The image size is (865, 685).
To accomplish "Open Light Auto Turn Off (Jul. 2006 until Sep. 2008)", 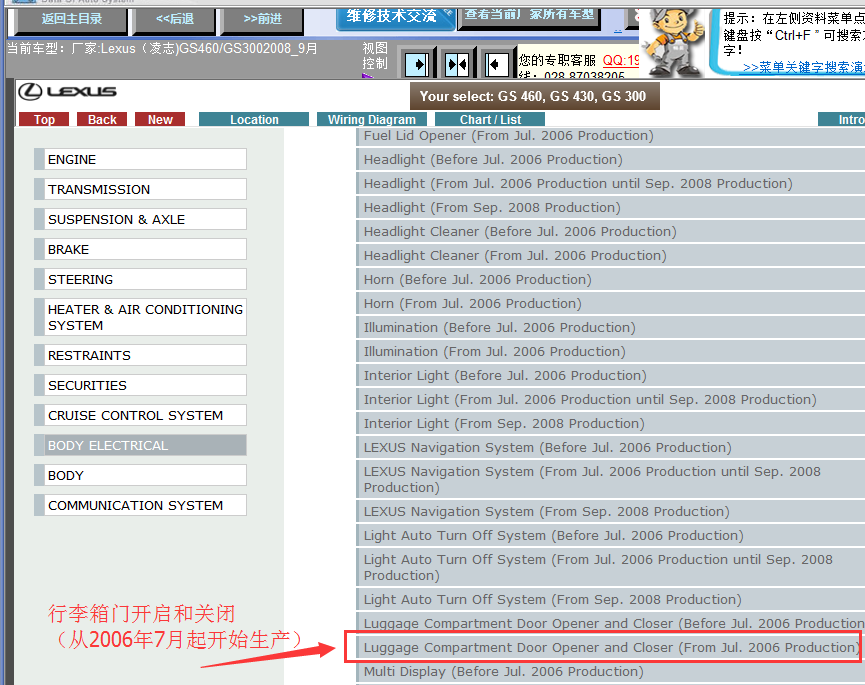I will click(611, 567).
